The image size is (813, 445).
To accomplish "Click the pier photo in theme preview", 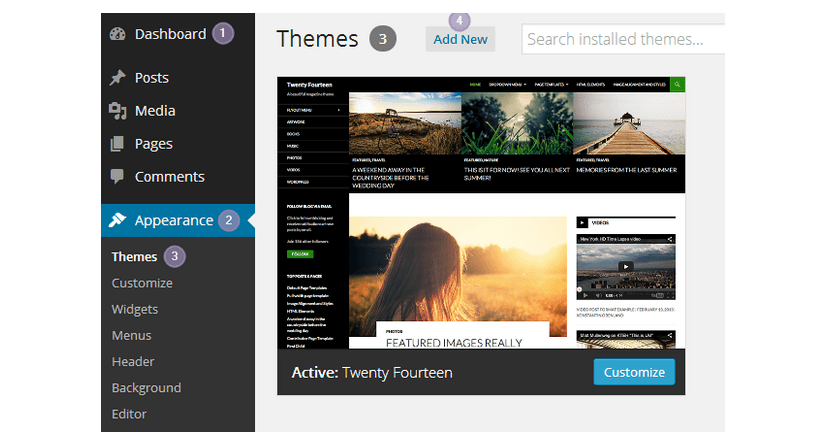I will tap(629, 123).
